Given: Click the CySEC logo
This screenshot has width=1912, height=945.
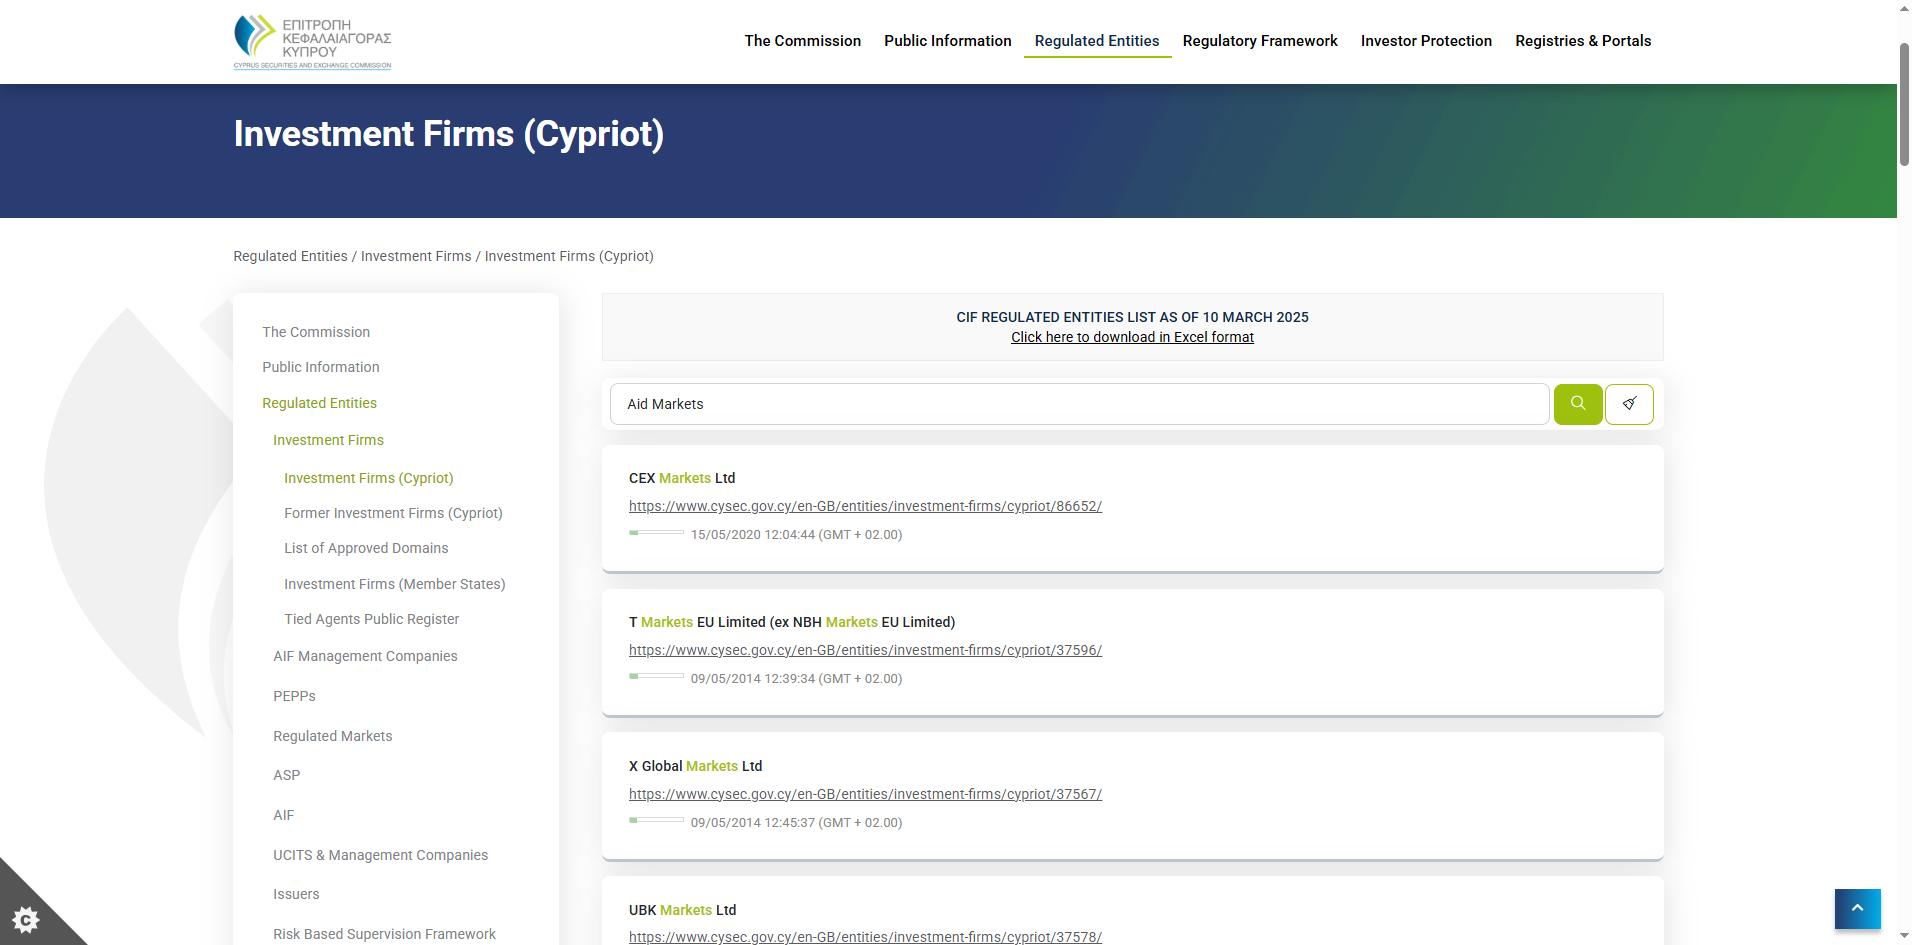Looking at the screenshot, I should 312,42.
